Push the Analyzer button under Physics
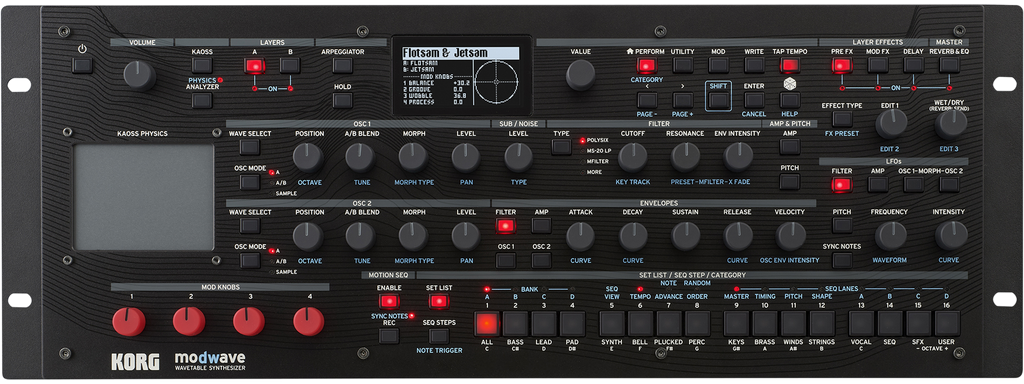 [202, 101]
